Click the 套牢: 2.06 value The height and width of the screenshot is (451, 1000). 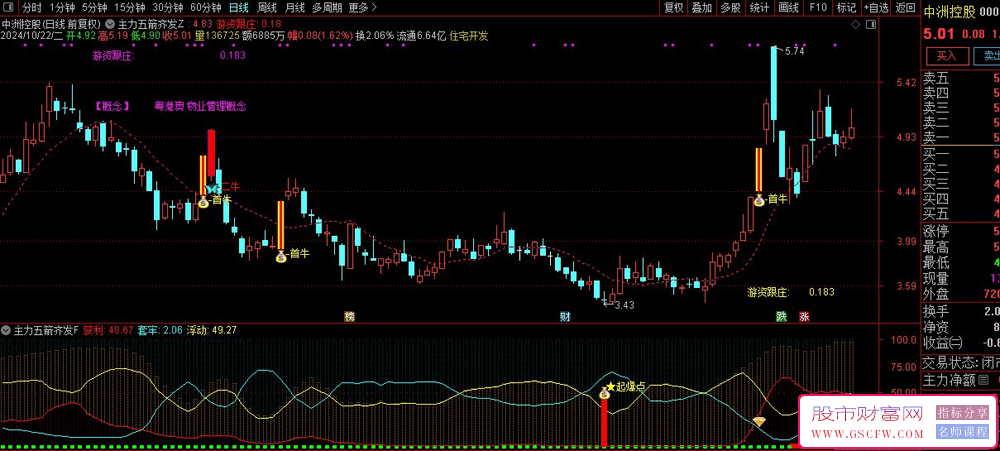(160, 330)
